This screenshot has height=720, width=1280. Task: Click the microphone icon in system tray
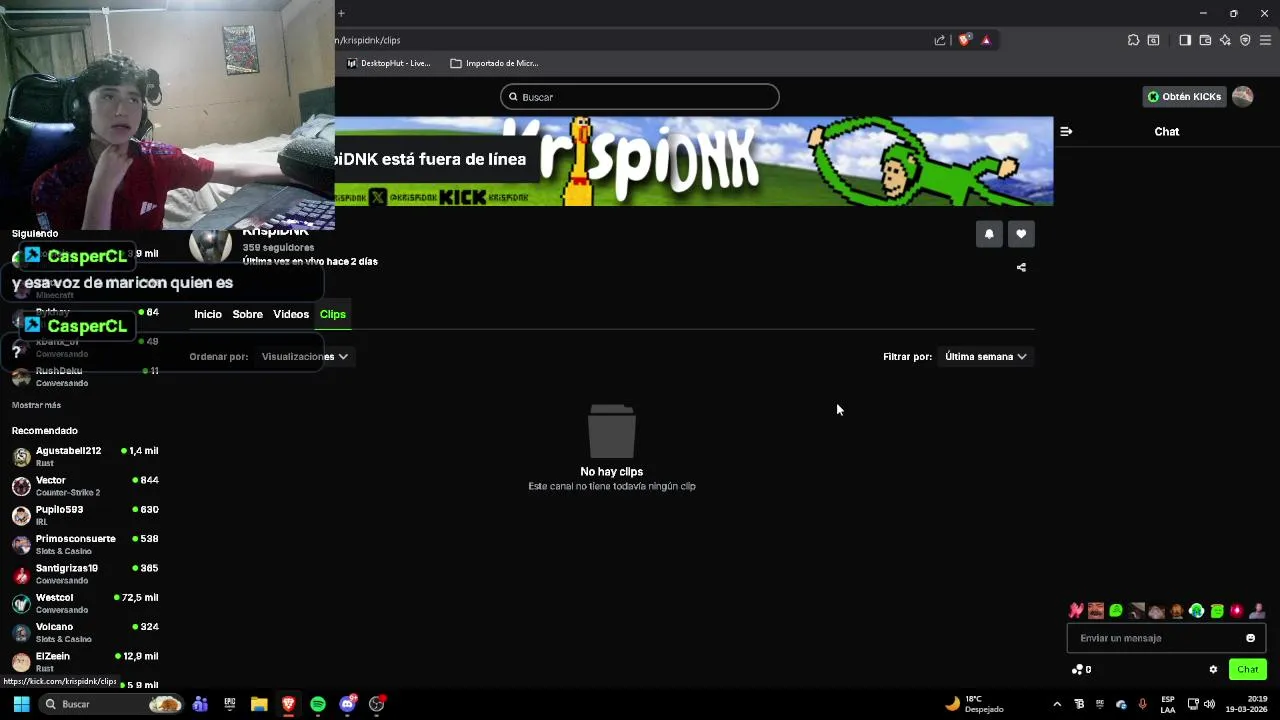[x=1142, y=704]
